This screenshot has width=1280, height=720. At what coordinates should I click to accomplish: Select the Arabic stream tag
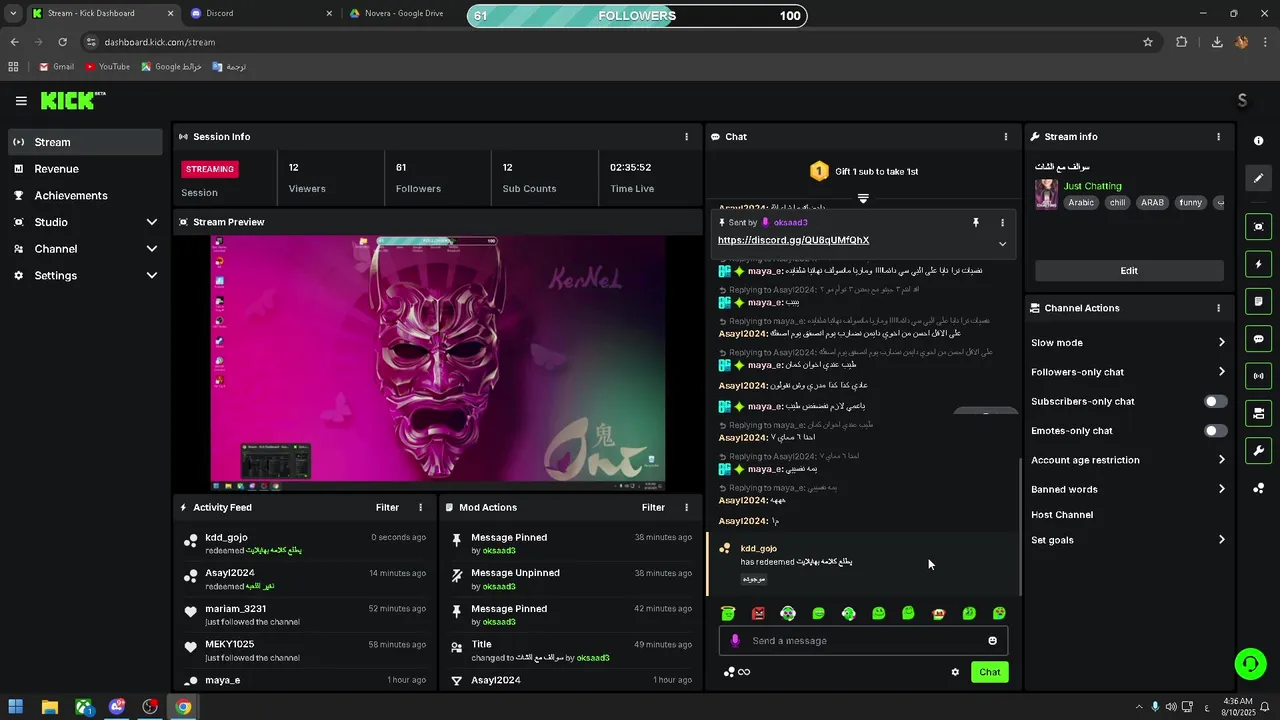coord(1081,203)
